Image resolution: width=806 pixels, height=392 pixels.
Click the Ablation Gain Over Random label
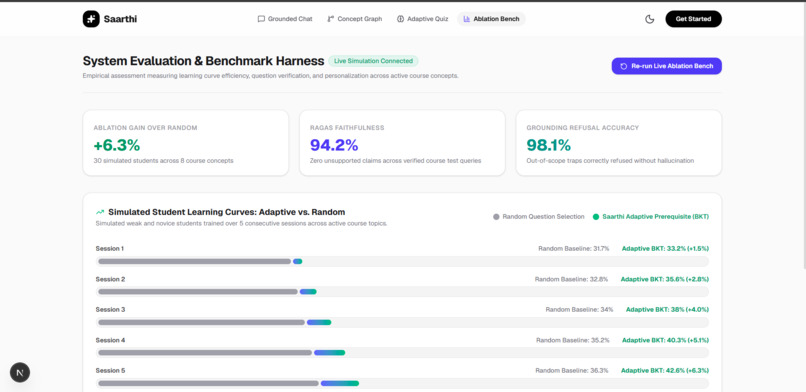(x=145, y=127)
